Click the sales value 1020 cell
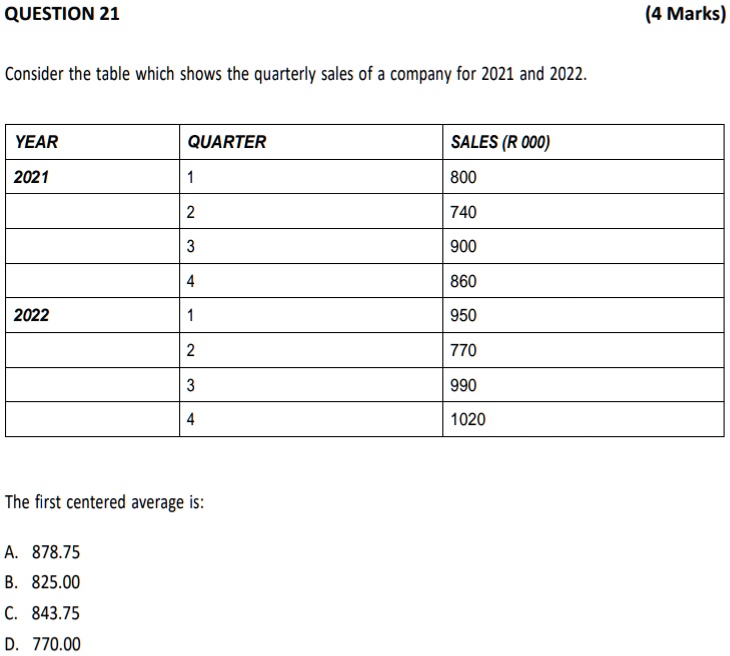Image resolution: width=730 pixels, height=656 pixels. [x=583, y=419]
